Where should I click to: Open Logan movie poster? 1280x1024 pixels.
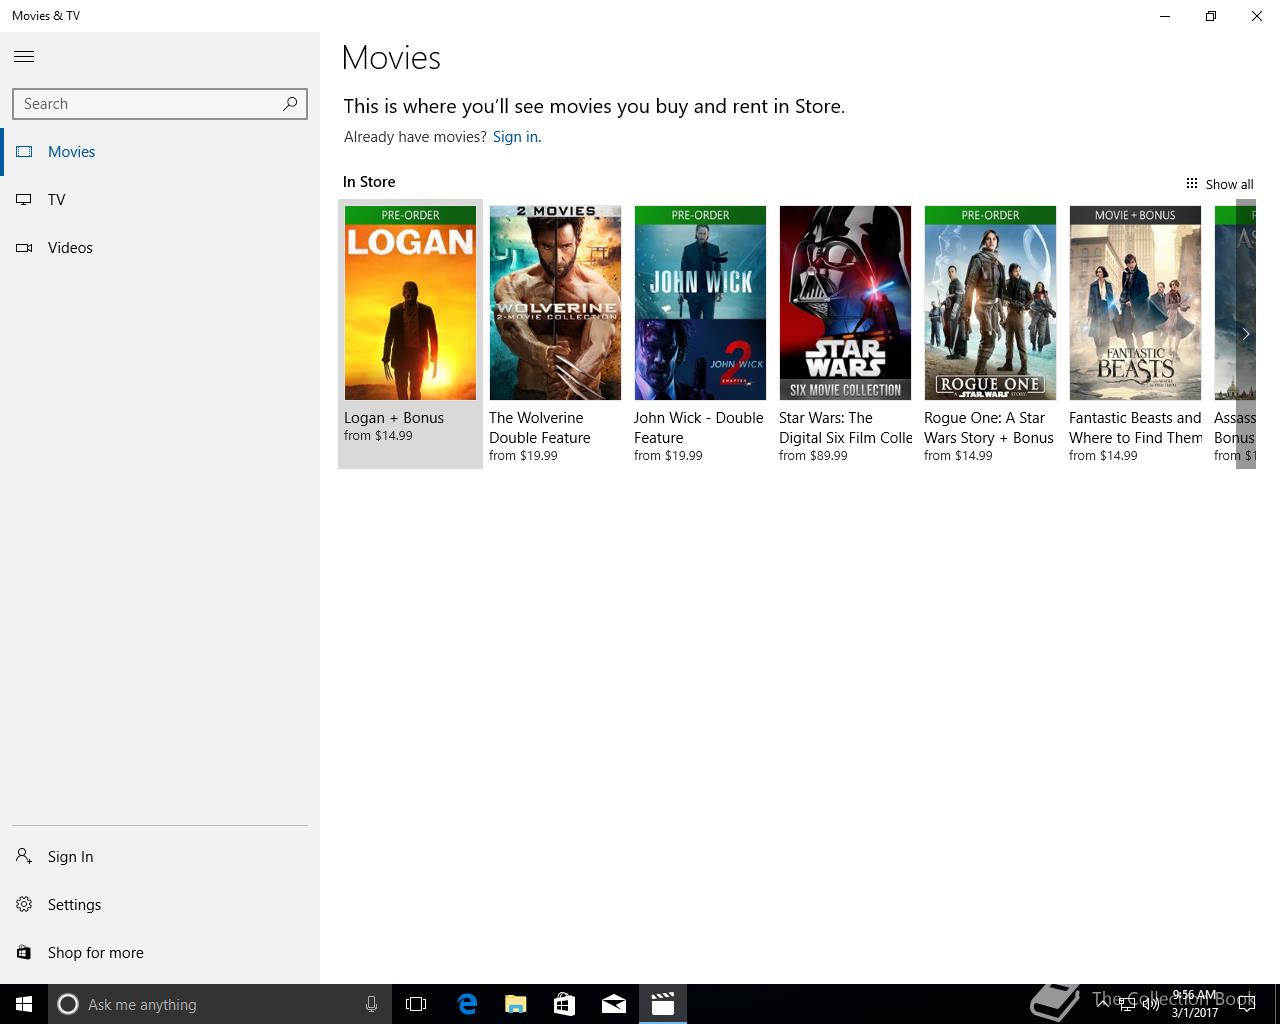[x=410, y=303]
